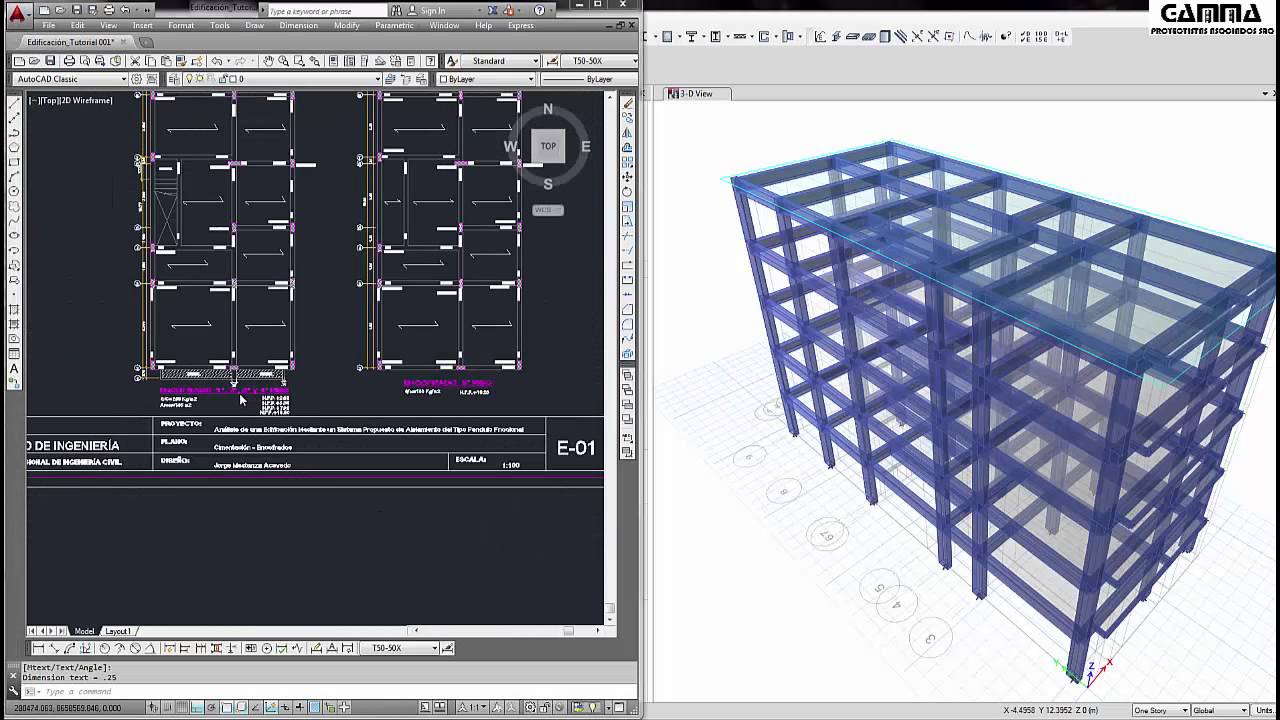
Task: Click the Help question mark toolbar icon
Action: pyautogui.click(x=430, y=61)
